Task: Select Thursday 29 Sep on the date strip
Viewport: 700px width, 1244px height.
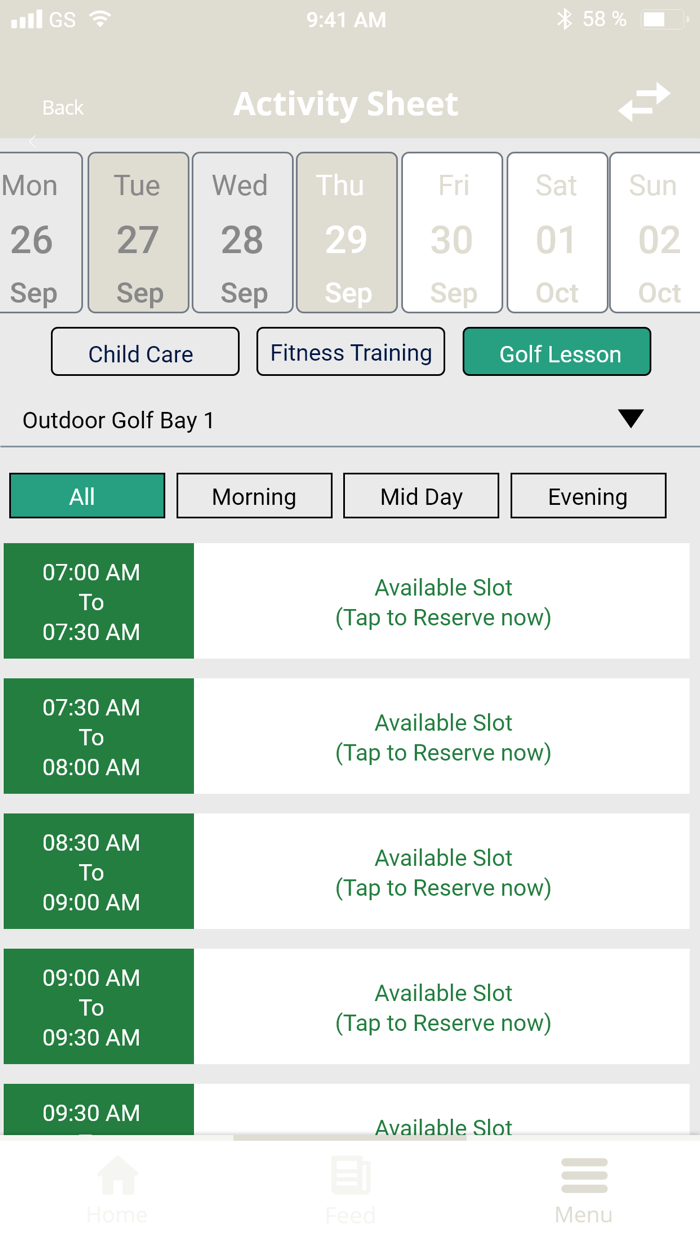Action: point(346,232)
